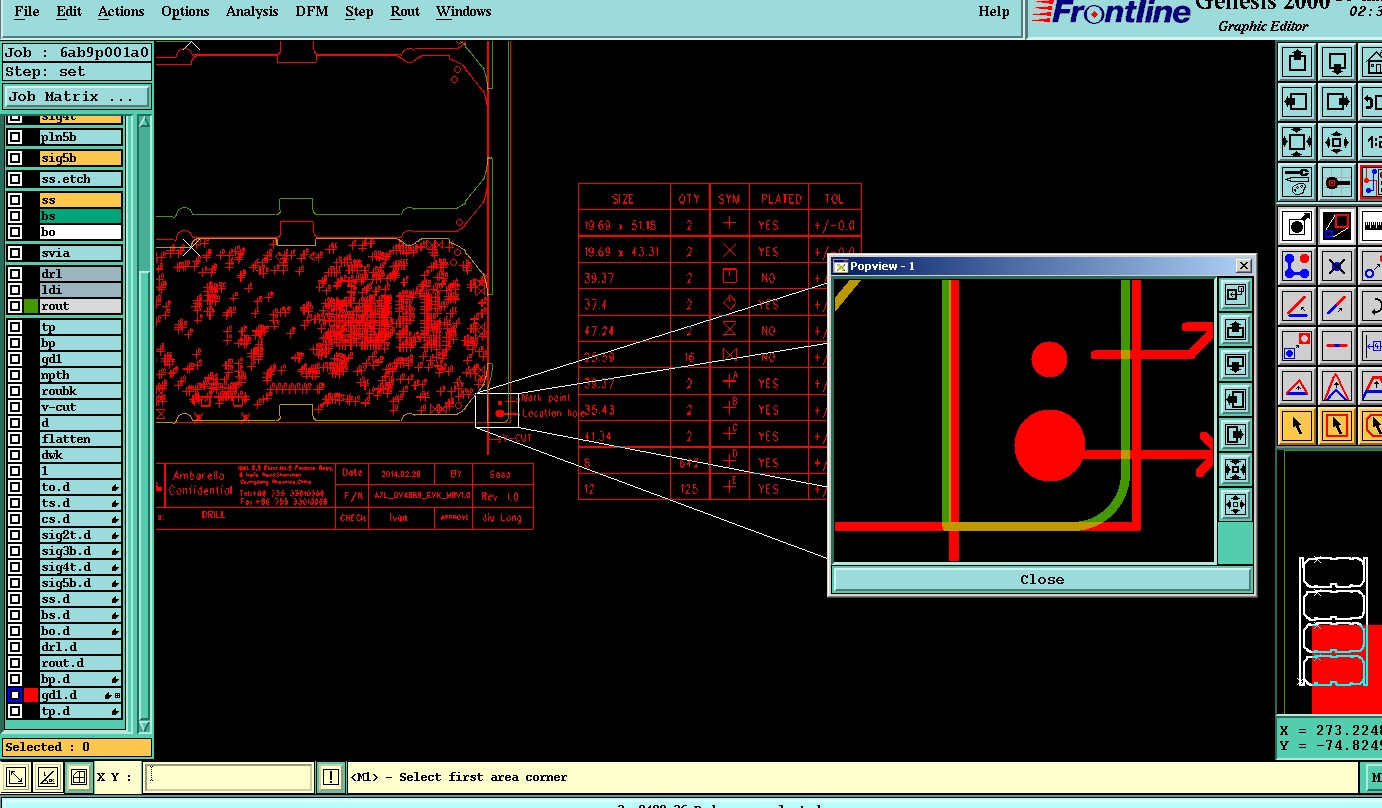This screenshot has width=1382, height=808.
Task: Toggle display checkbox for layer pln5b
Action: click(x=15, y=137)
